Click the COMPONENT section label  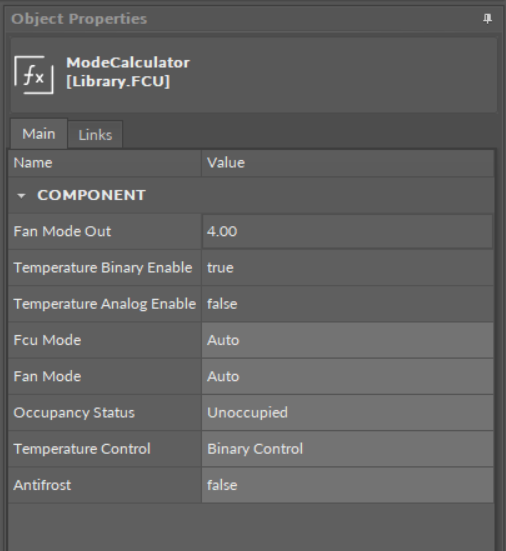coord(91,195)
